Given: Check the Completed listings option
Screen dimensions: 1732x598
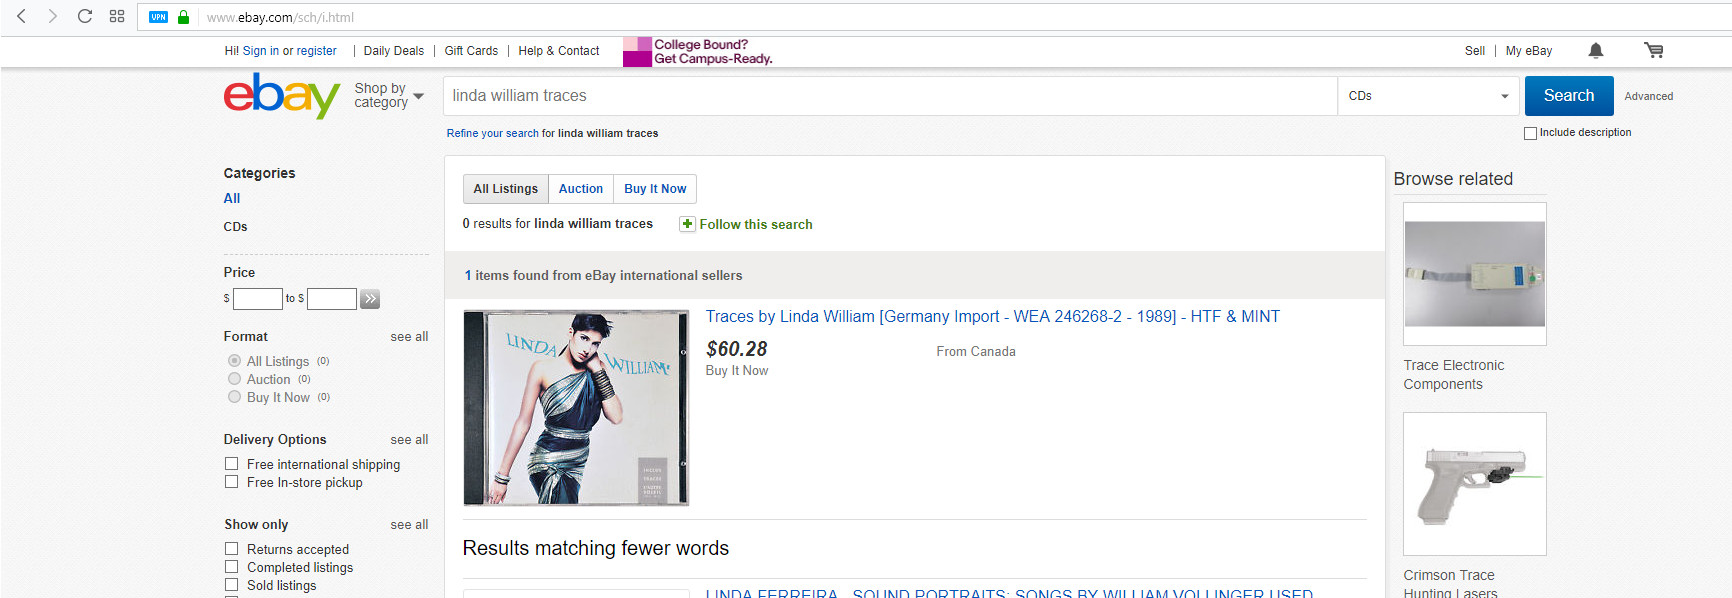Looking at the screenshot, I should click(231, 567).
